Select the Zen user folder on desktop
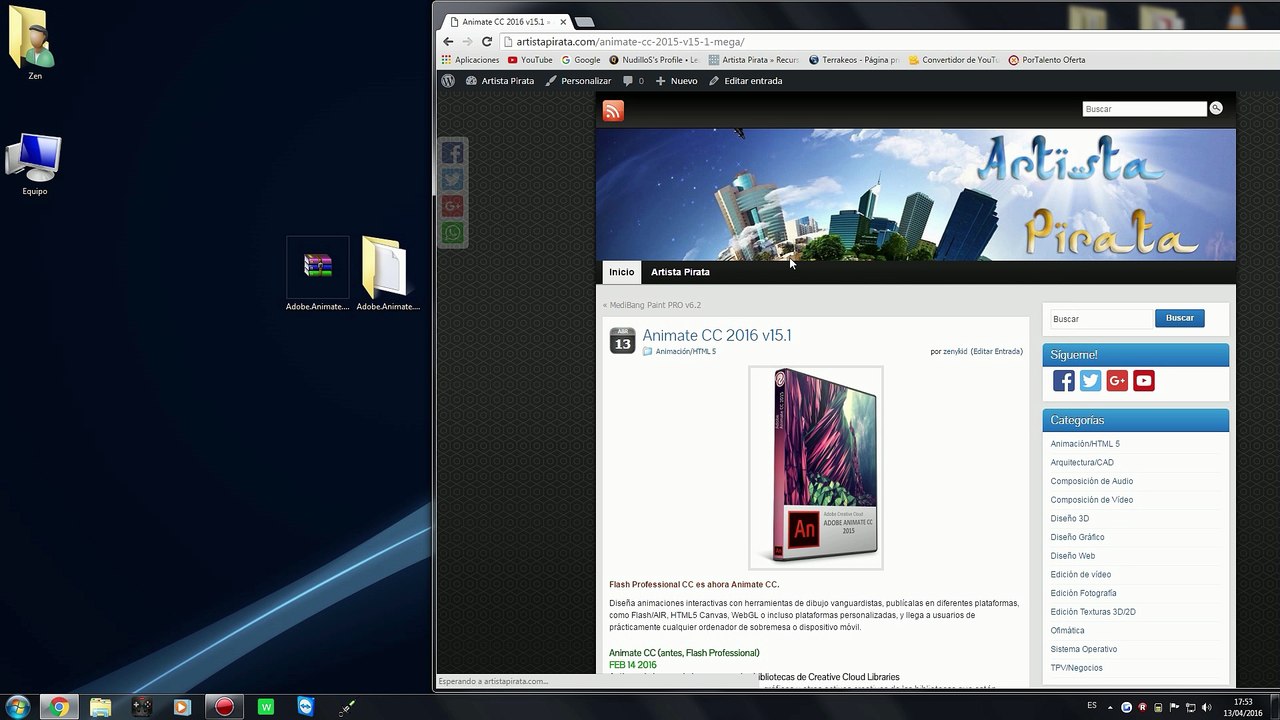1280x720 pixels. click(34, 44)
